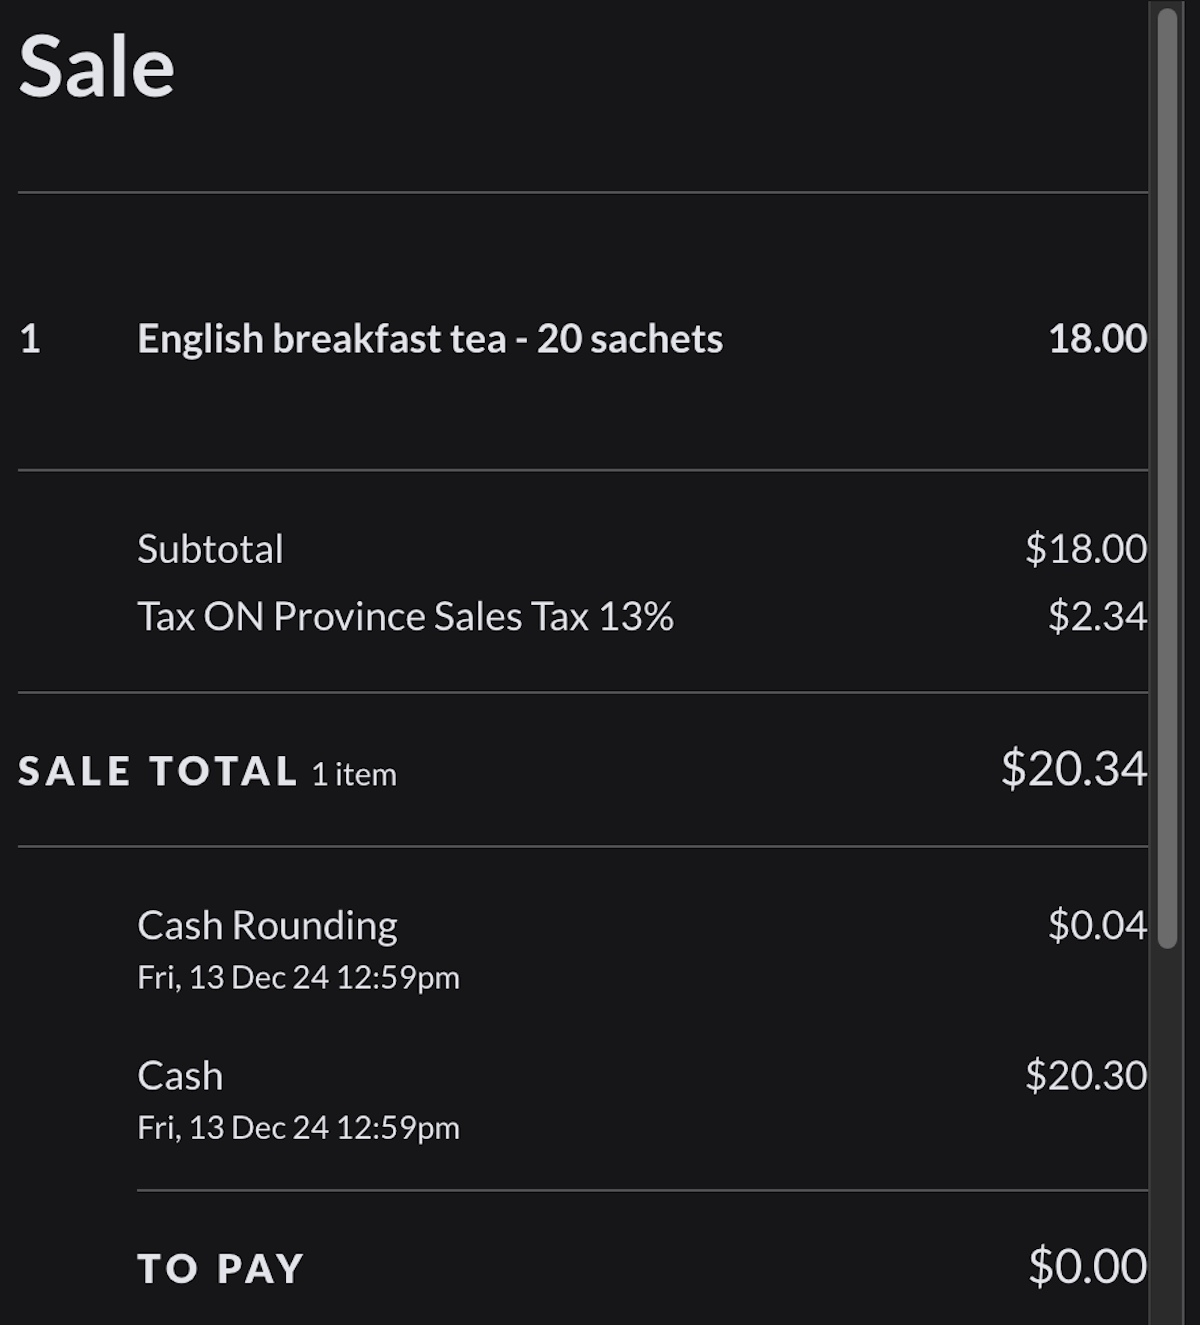Click the SALE TOTAL label
Viewport: 1200px width, 1325px height.
(x=158, y=771)
